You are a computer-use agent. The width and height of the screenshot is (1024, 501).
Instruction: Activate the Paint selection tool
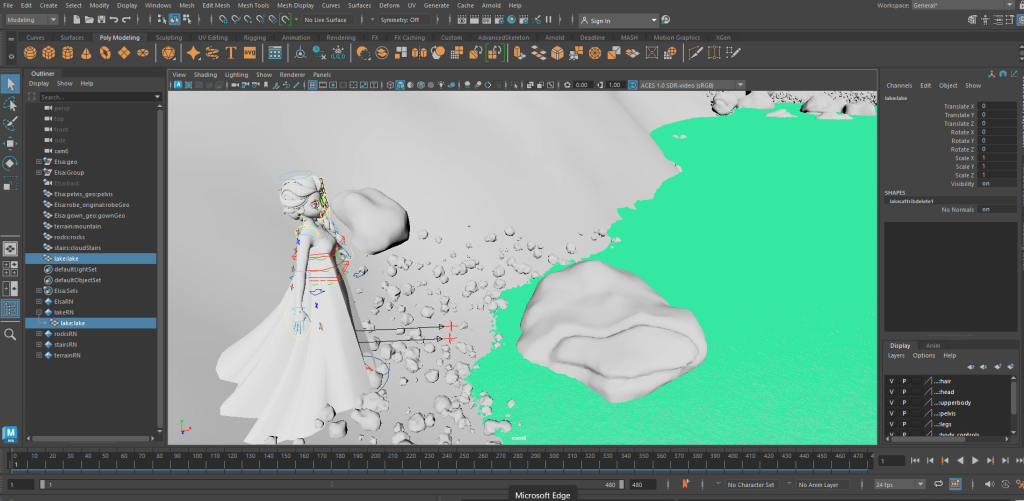tap(10, 123)
